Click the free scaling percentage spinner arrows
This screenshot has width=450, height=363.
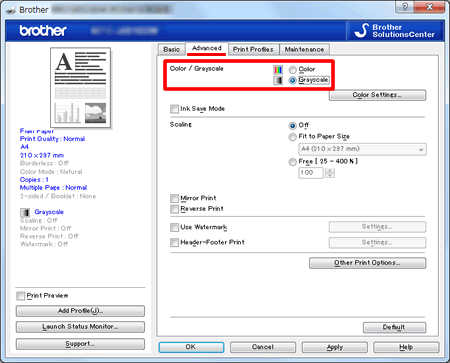click(x=330, y=173)
